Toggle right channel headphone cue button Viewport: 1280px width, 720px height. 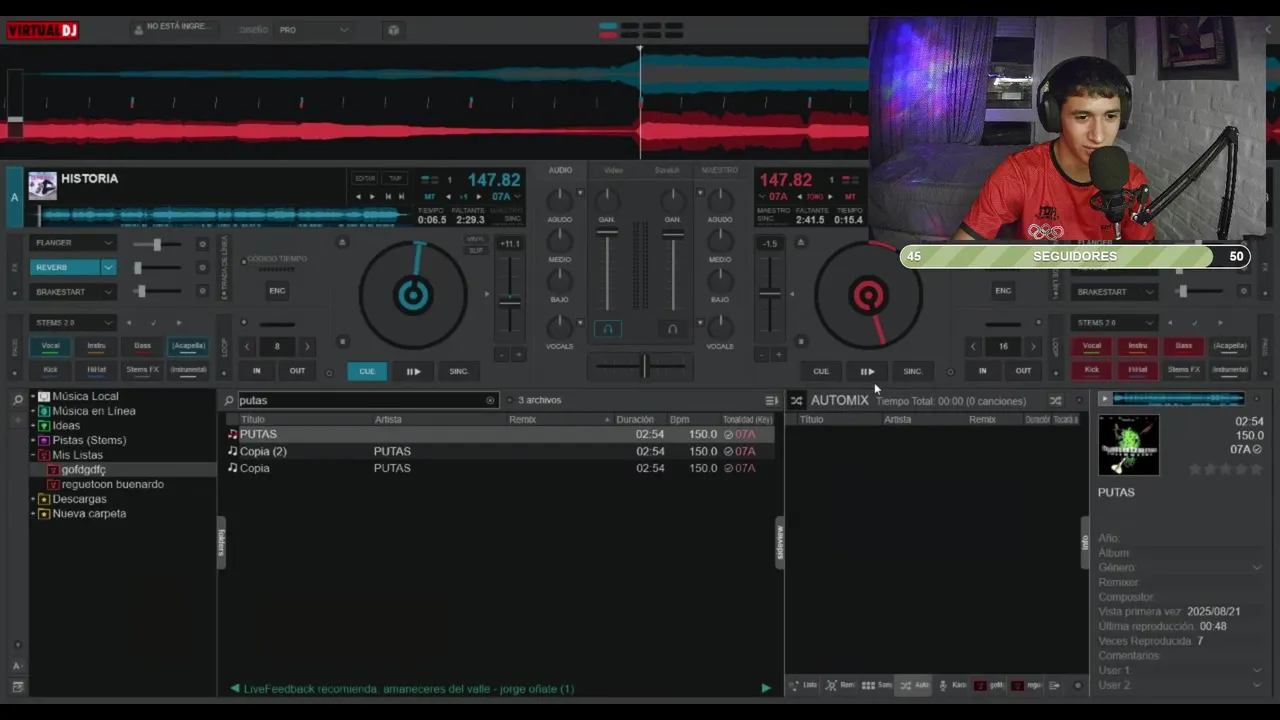672,328
